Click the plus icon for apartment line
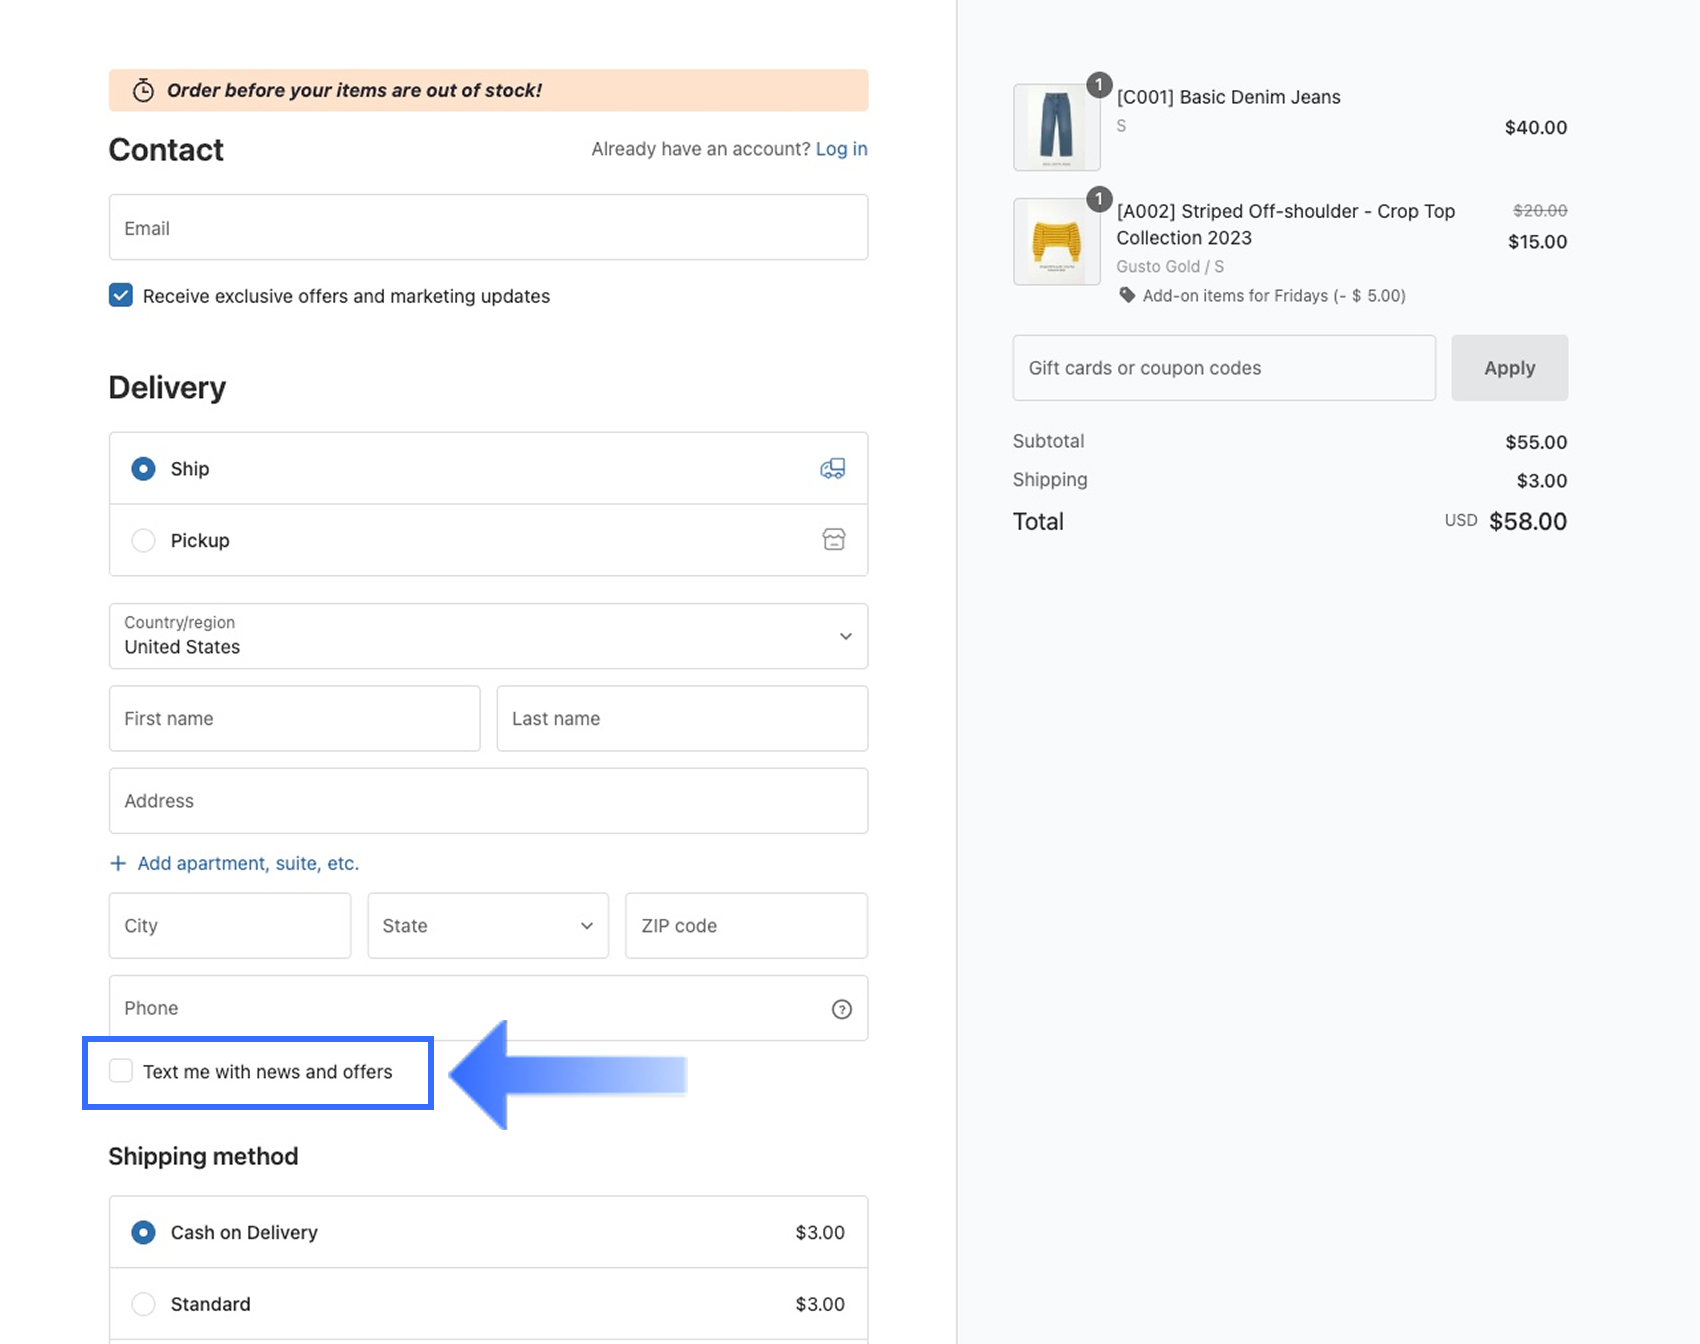The height and width of the screenshot is (1344, 1700). click(x=118, y=863)
